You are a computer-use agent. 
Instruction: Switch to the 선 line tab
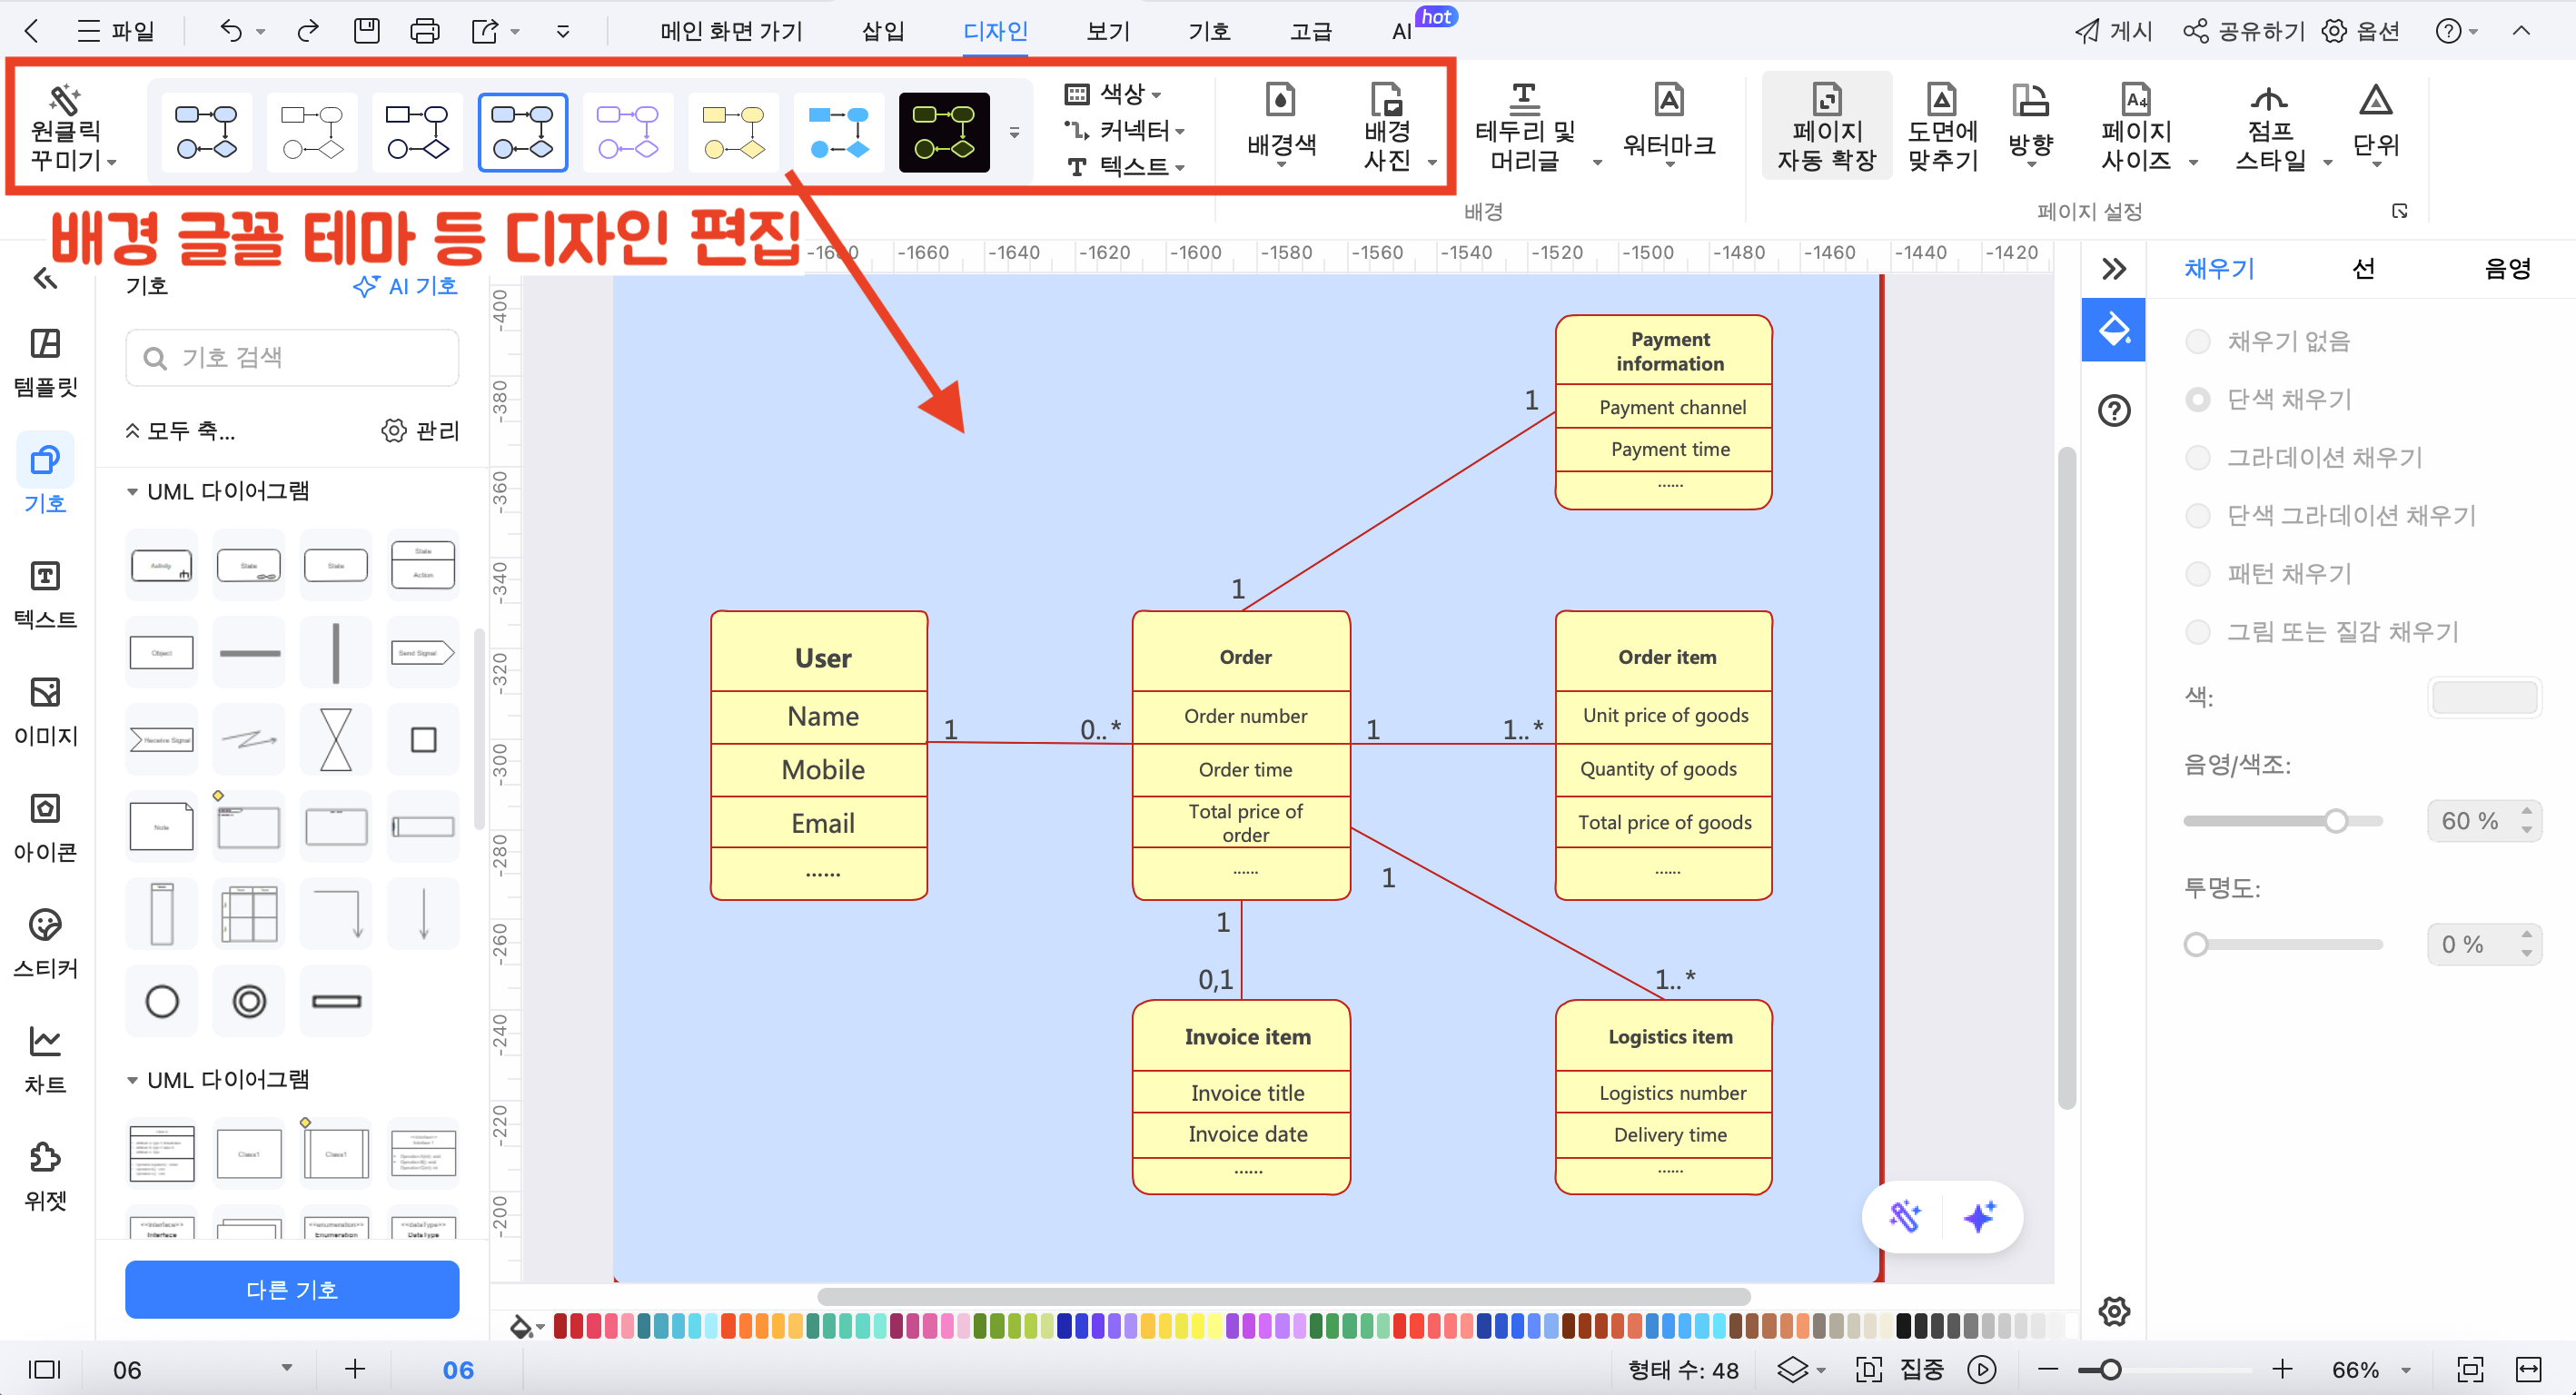[x=2363, y=268]
